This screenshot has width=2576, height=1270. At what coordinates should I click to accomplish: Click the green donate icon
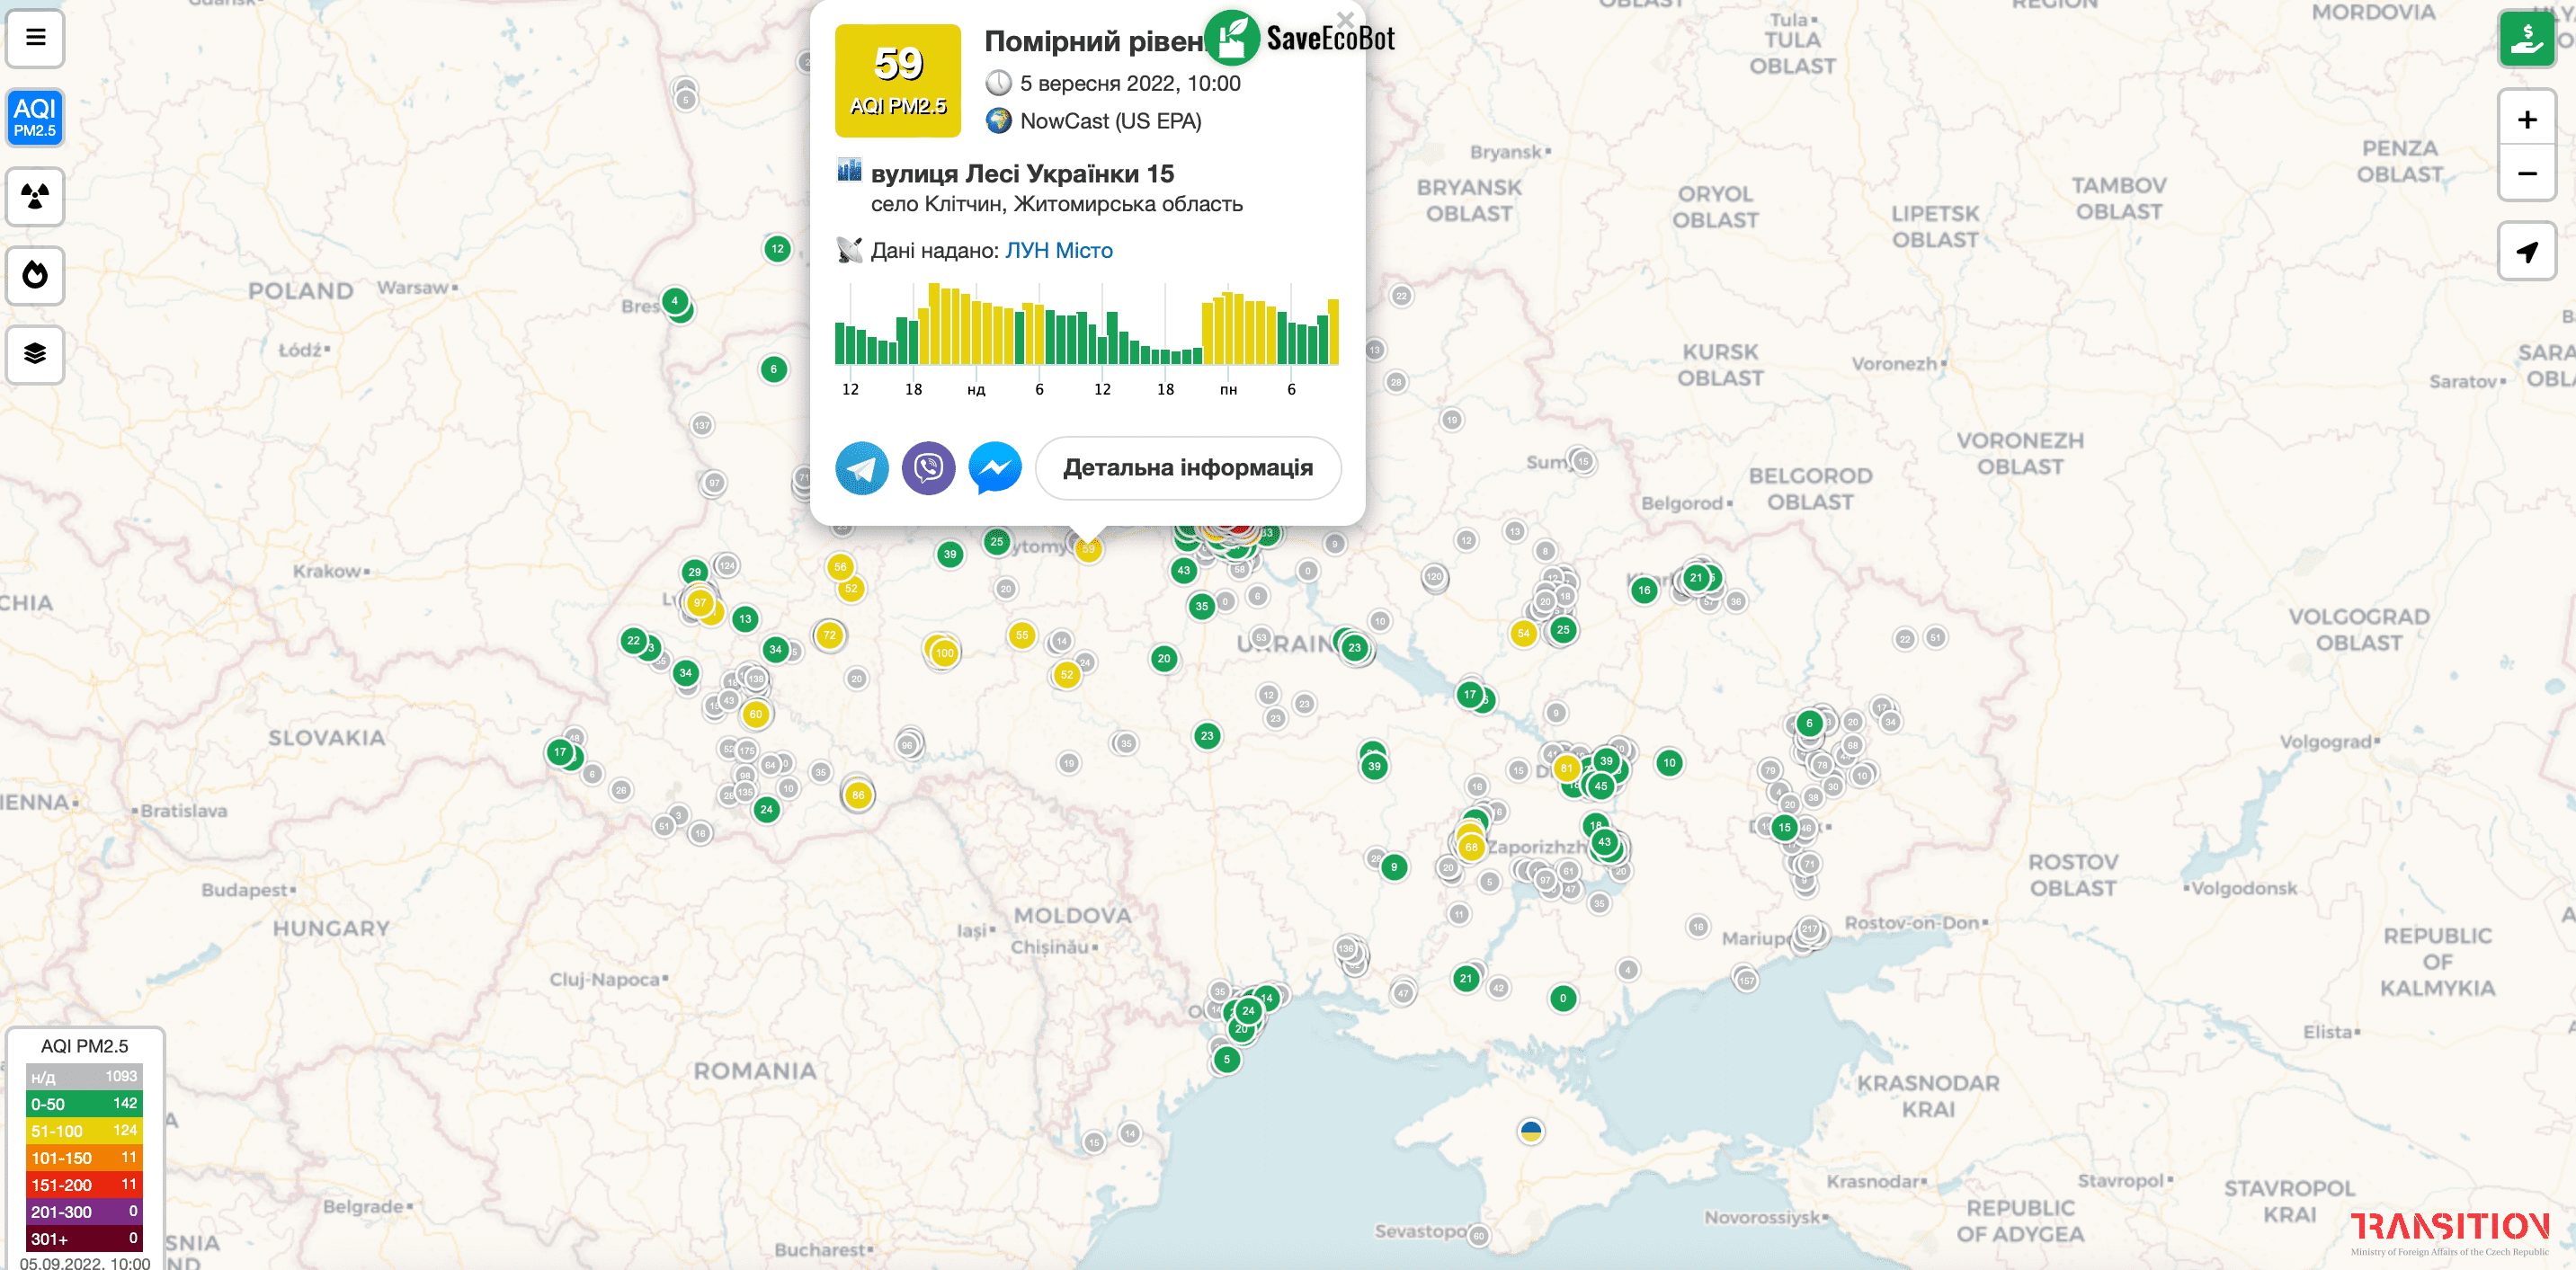[2526, 38]
